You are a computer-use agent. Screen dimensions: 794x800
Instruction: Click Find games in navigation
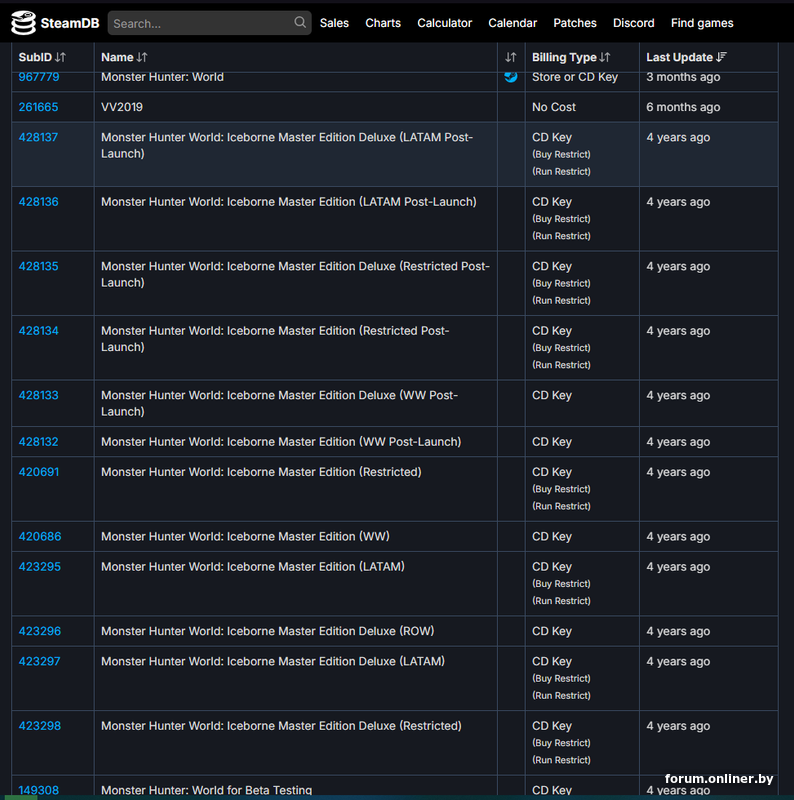coord(702,23)
